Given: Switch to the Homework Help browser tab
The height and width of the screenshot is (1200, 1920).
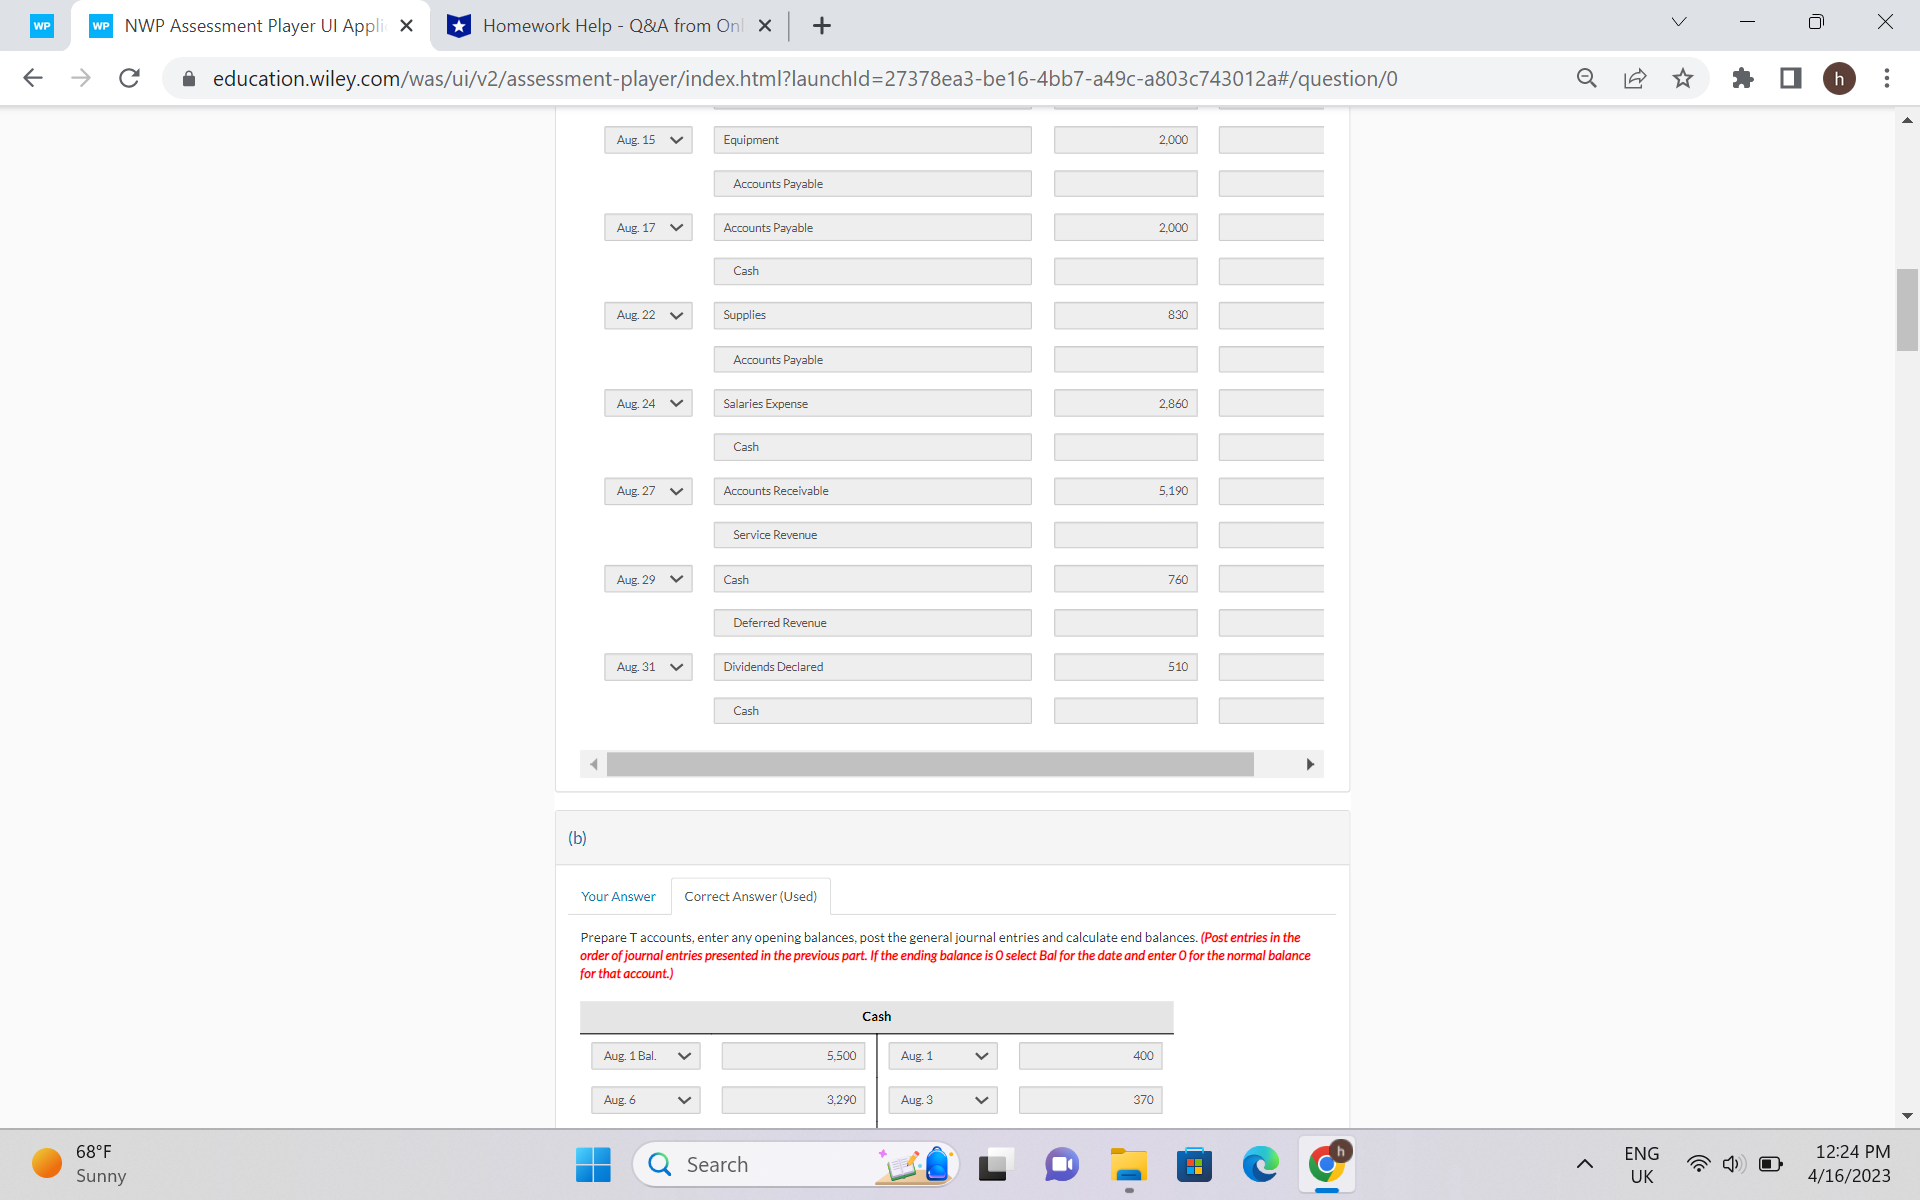Looking at the screenshot, I should click(600, 25).
